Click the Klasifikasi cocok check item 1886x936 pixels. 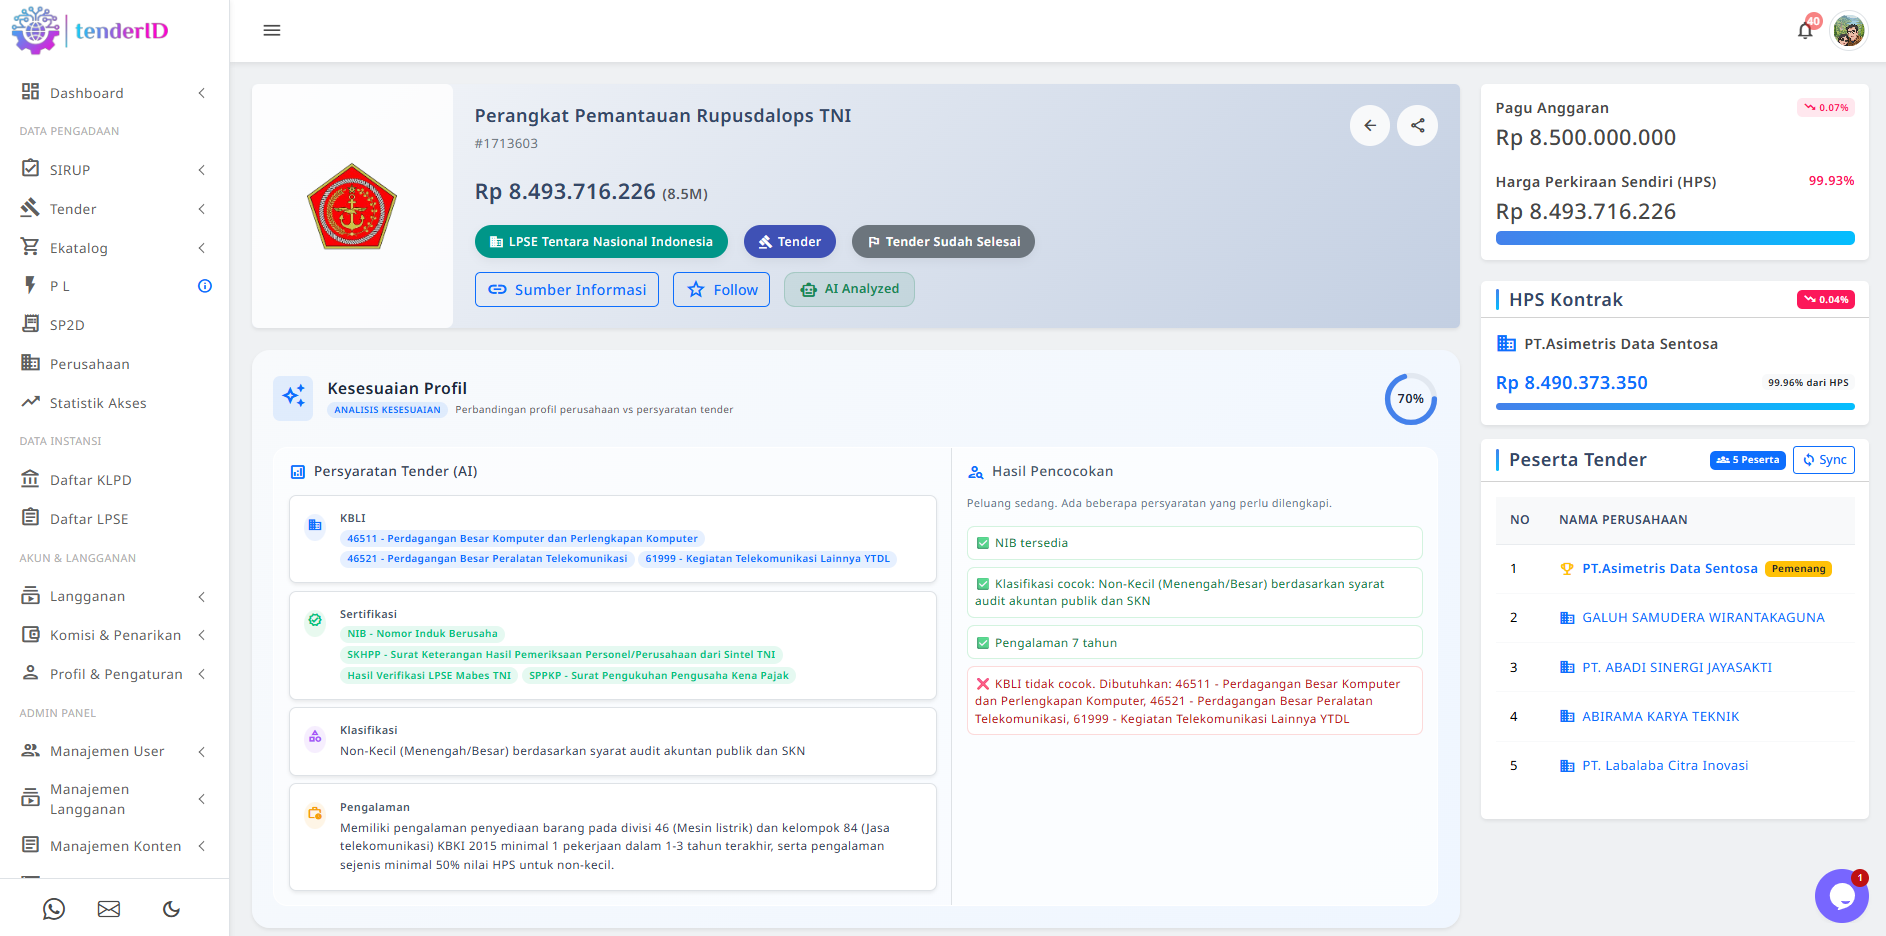coord(1195,592)
